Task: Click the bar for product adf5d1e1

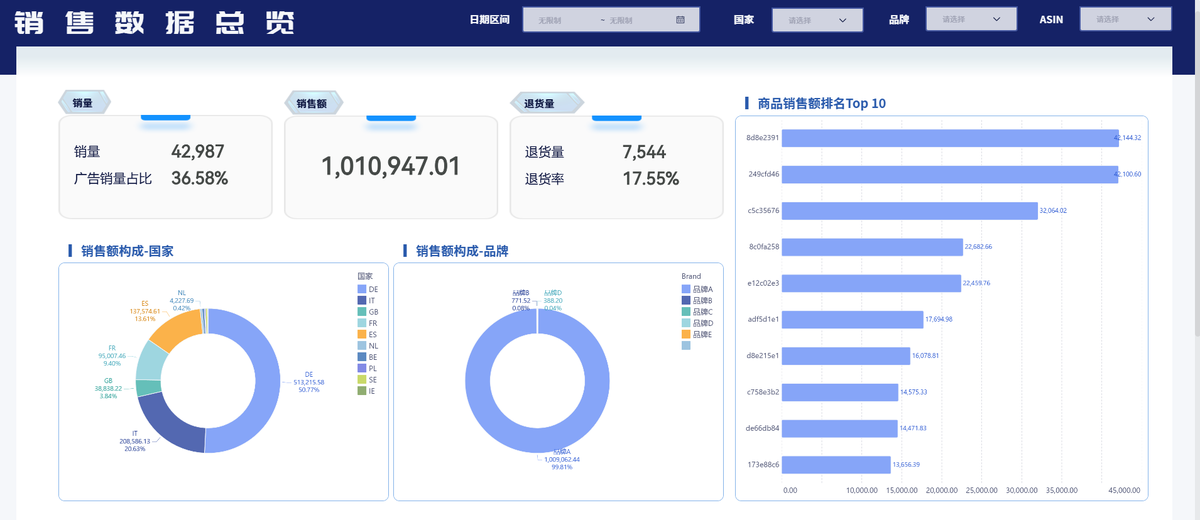Action: click(x=852, y=319)
